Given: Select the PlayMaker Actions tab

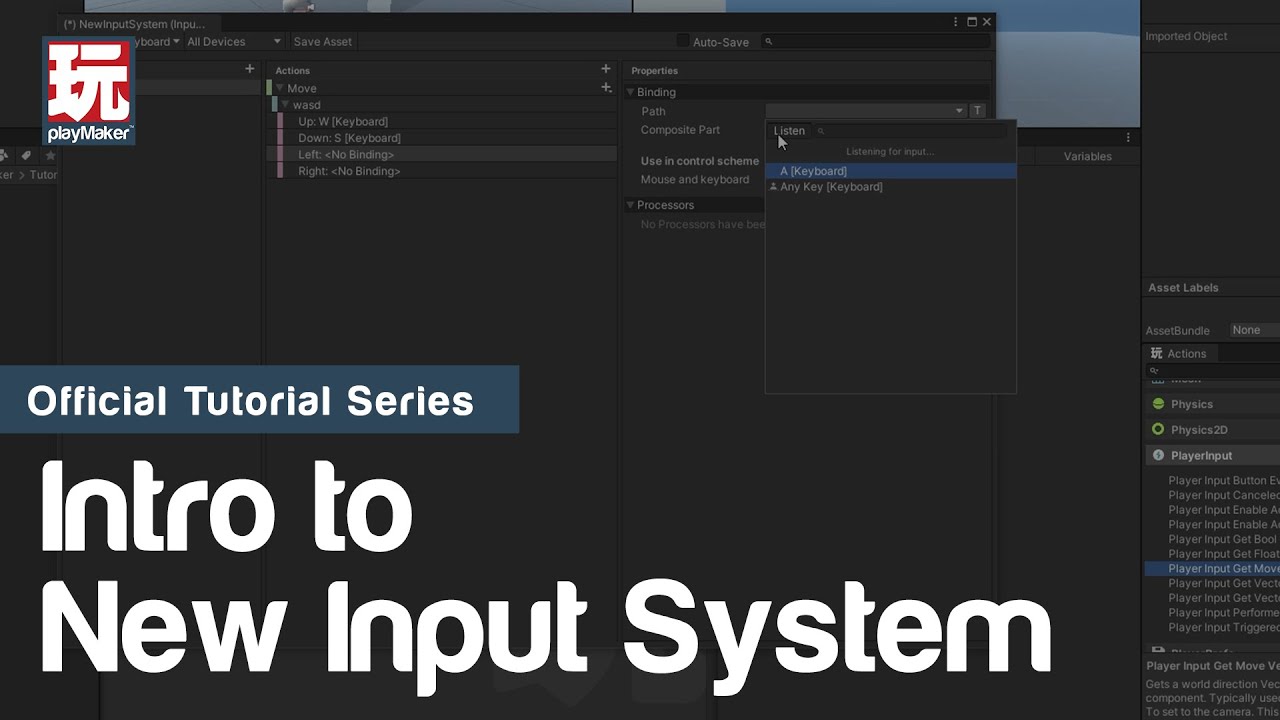Looking at the screenshot, I should point(1179,353).
